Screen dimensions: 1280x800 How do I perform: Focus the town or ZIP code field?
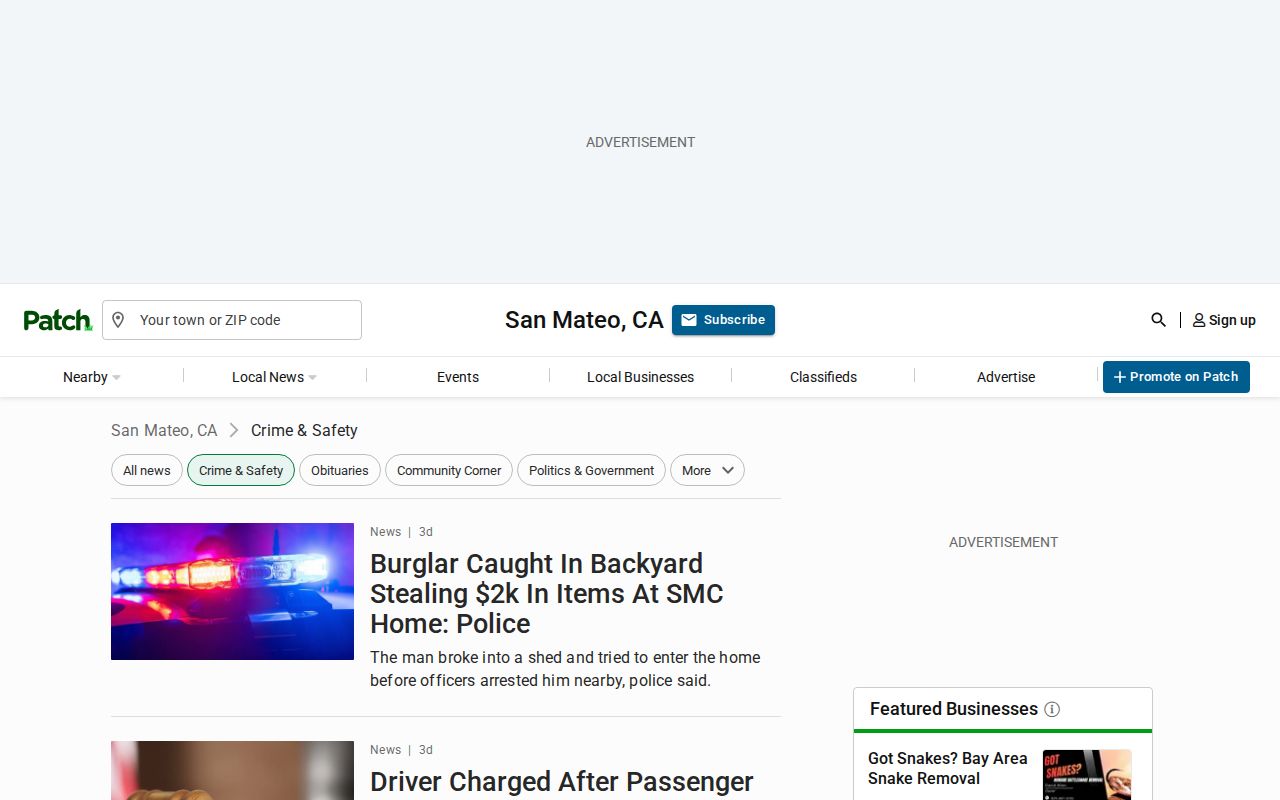pos(232,320)
